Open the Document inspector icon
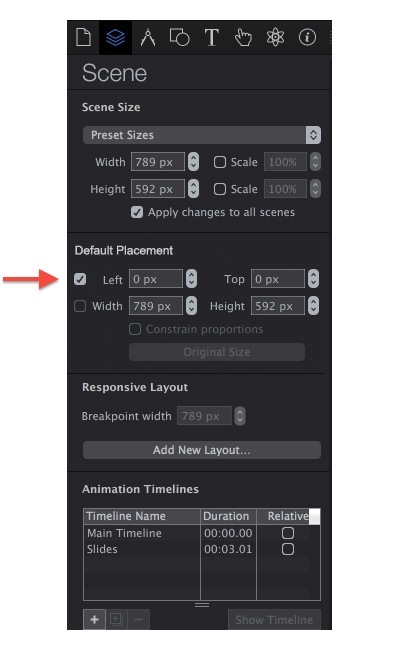 [83, 37]
